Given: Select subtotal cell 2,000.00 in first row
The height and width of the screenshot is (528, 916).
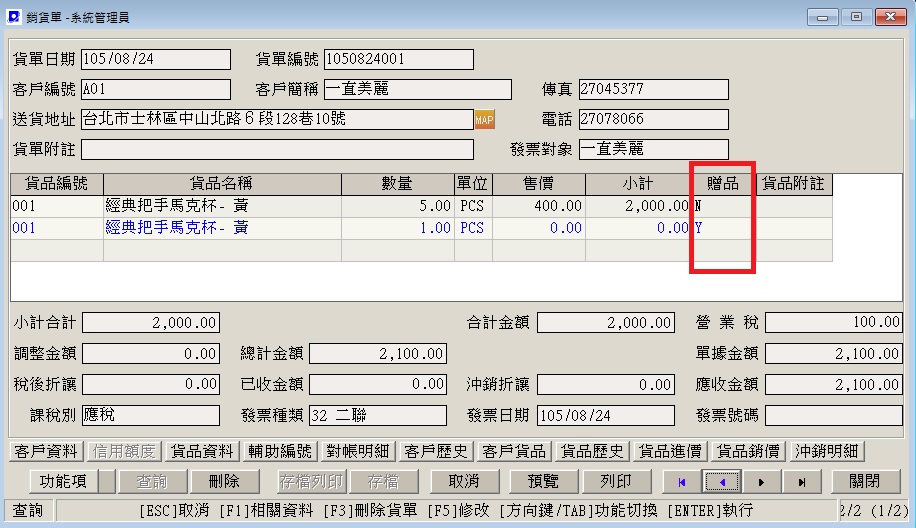Looking at the screenshot, I should click(639, 206).
